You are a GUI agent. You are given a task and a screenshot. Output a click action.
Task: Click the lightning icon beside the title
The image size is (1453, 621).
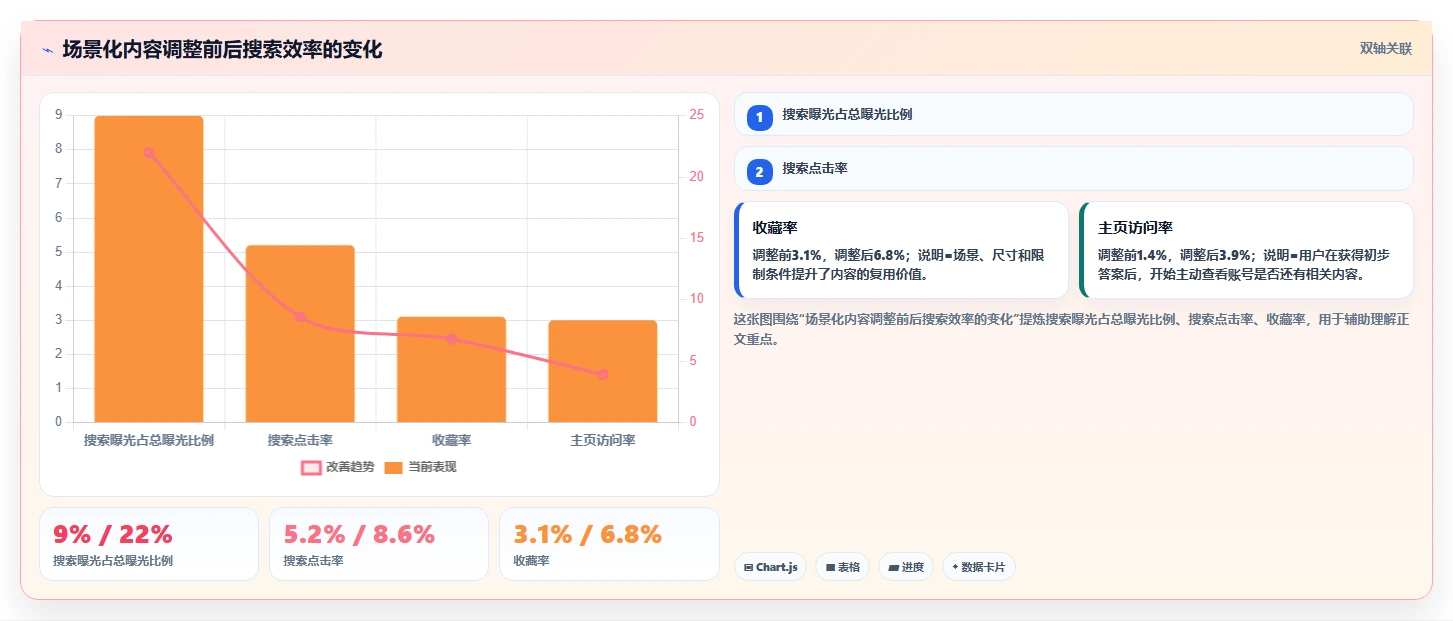pyautogui.click(x=47, y=50)
